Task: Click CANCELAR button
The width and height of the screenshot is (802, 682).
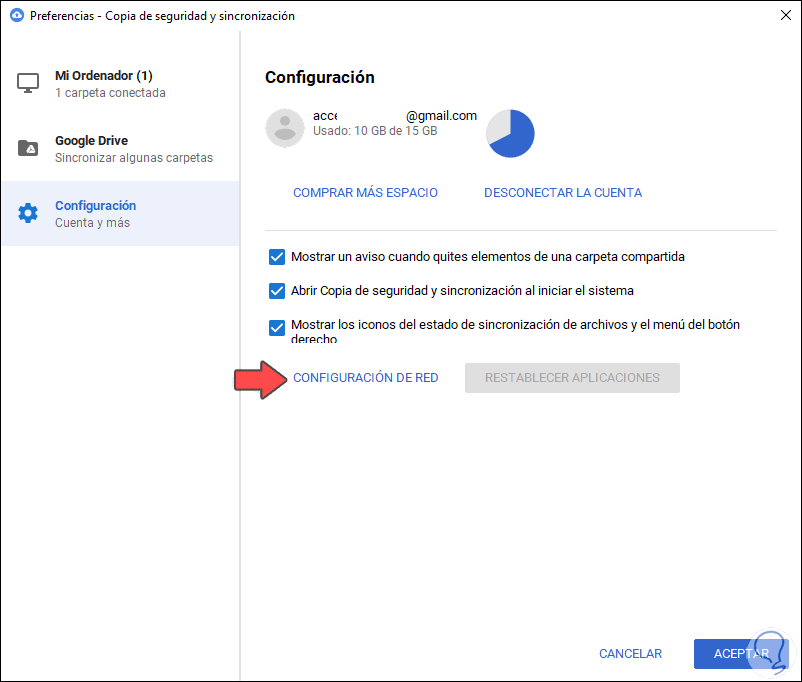Action: pyautogui.click(x=630, y=654)
